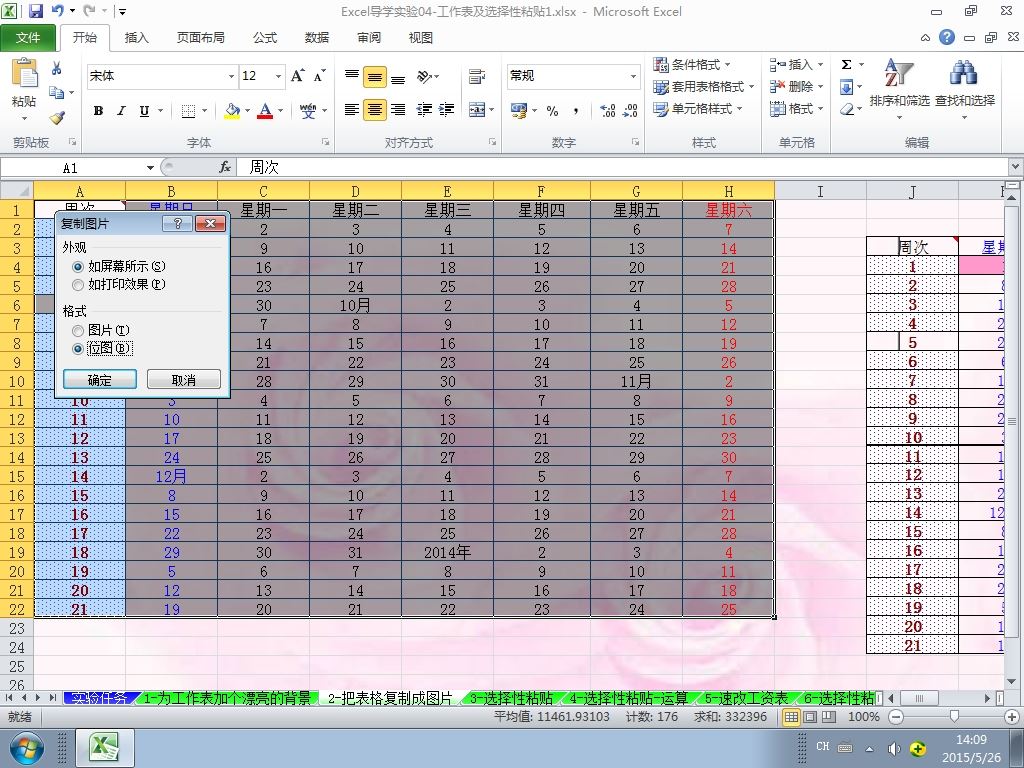Screen dimensions: 1024x768
Task: Switch to Page Layout view in status bar
Action: [810, 717]
